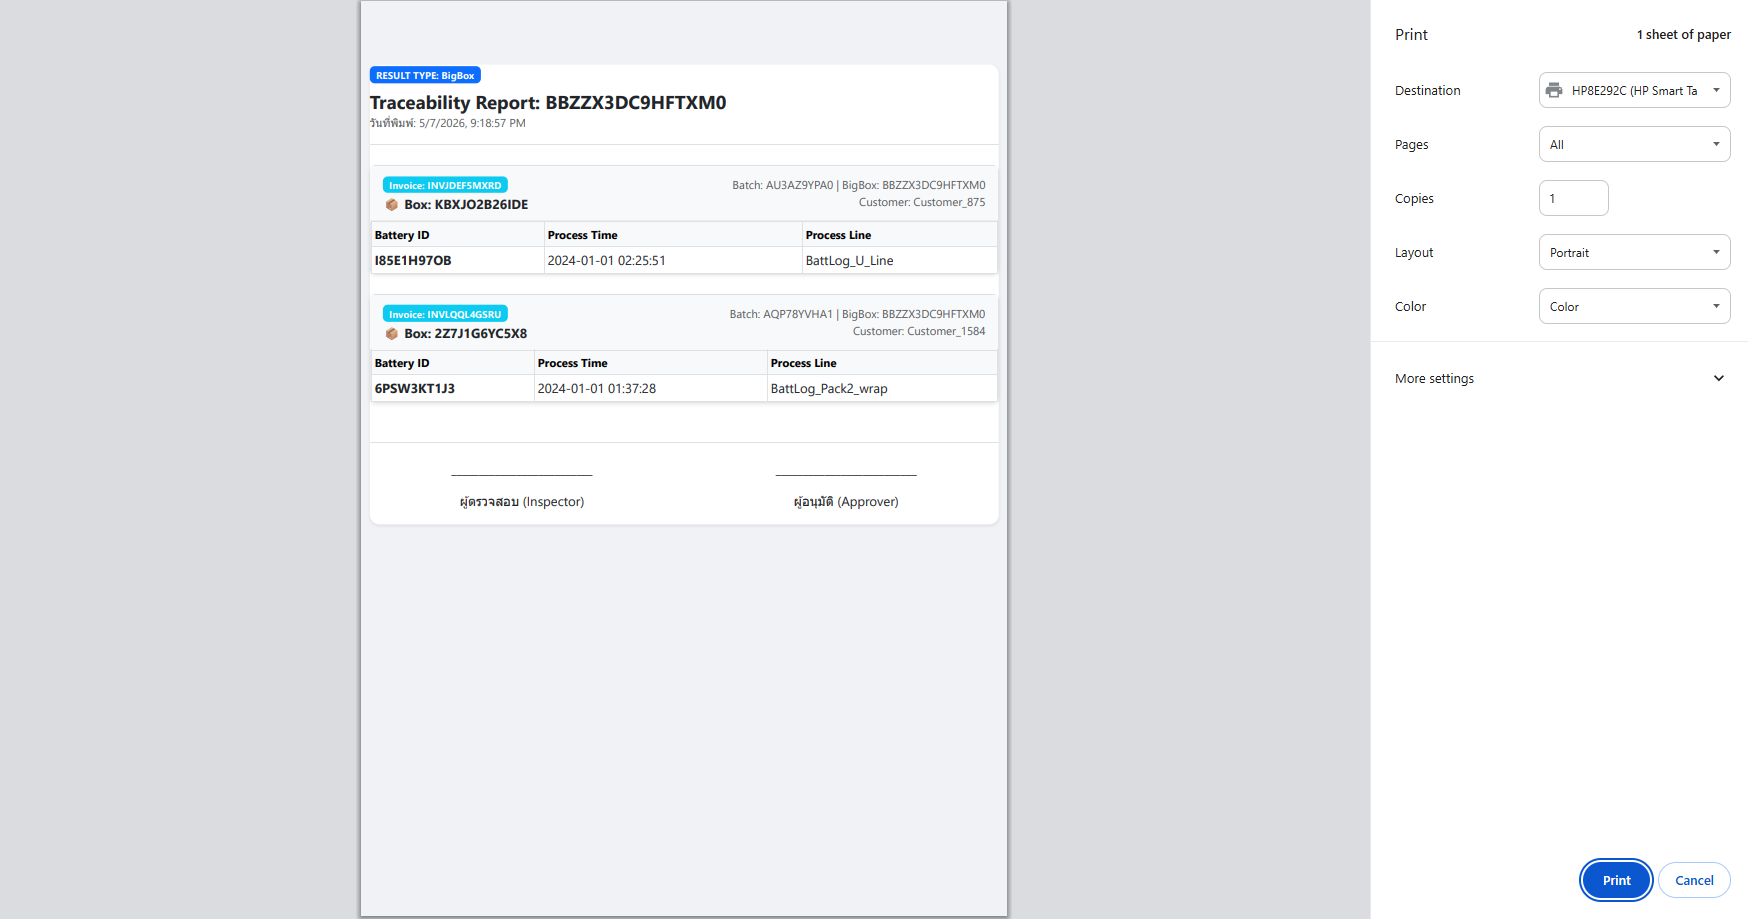Click the Batch: AQP78YVHA1 info line
The width and height of the screenshot is (1748, 919).
click(857, 314)
